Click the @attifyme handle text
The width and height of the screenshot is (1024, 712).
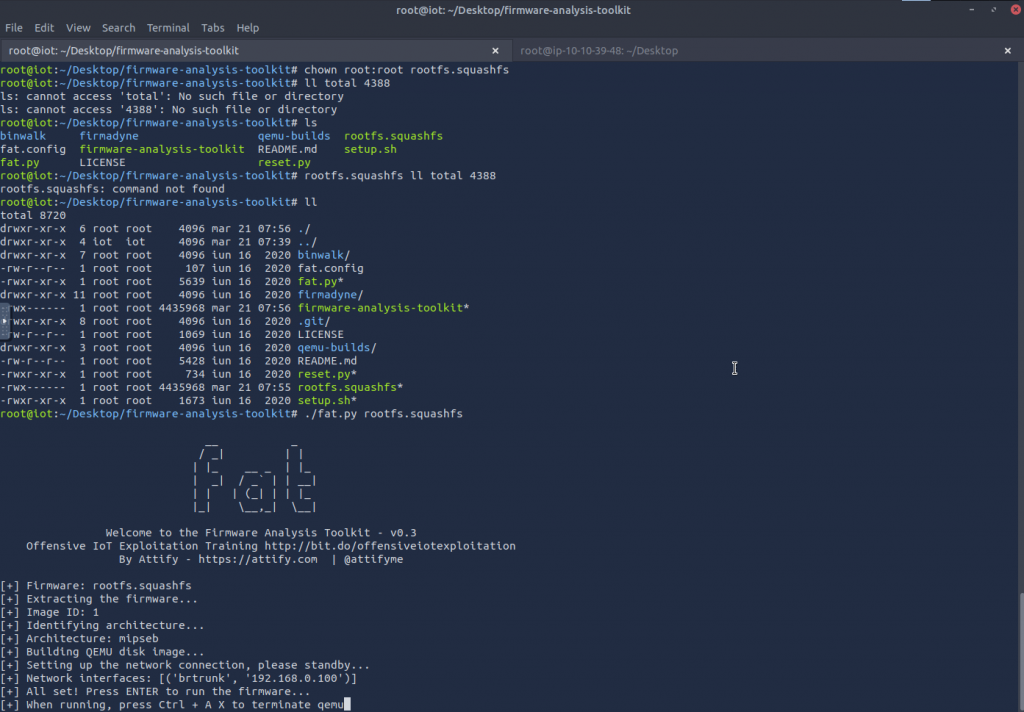[x=374, y=559]
